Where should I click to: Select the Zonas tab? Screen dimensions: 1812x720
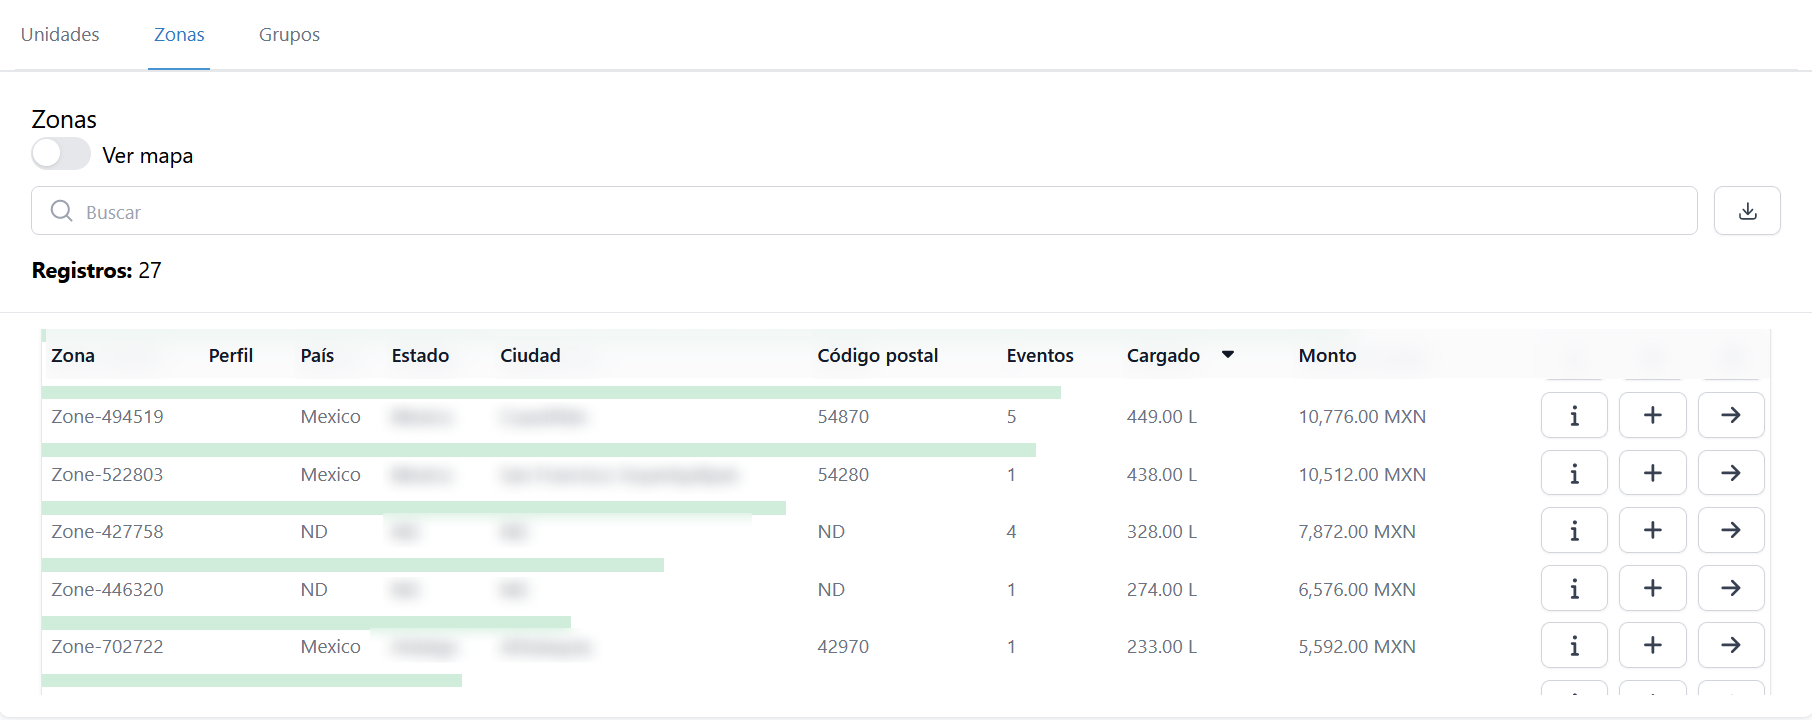pos(179,35)
